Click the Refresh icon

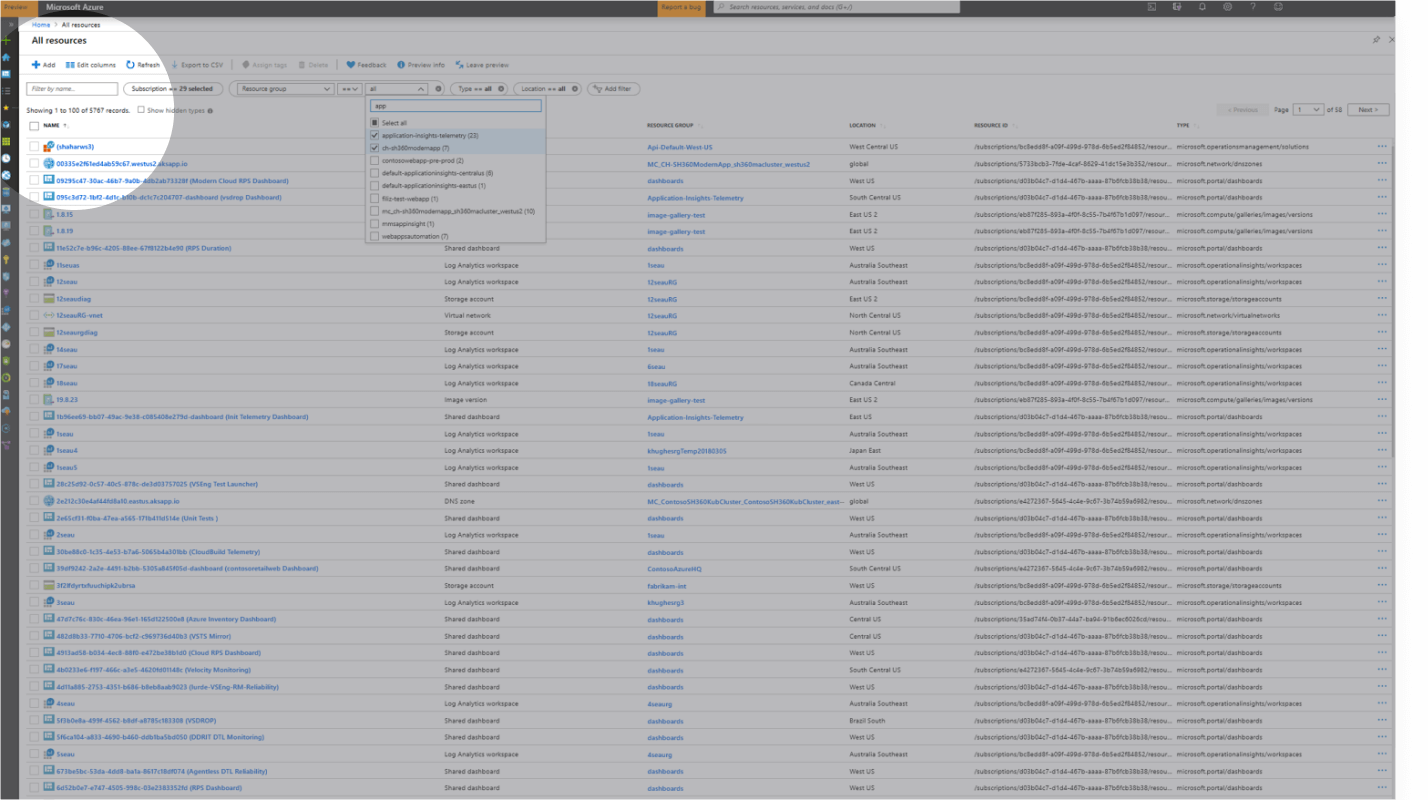pos(131,65)
